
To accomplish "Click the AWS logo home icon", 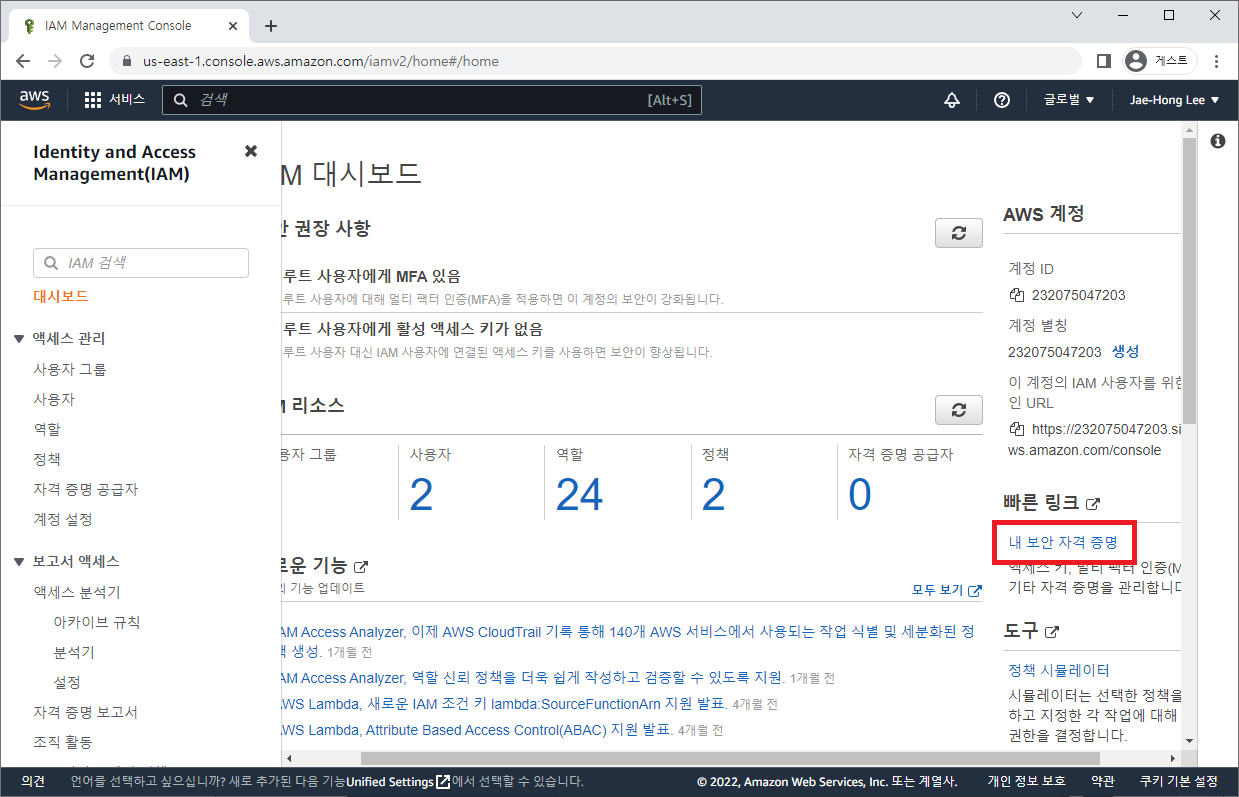I will click(34, 99).
